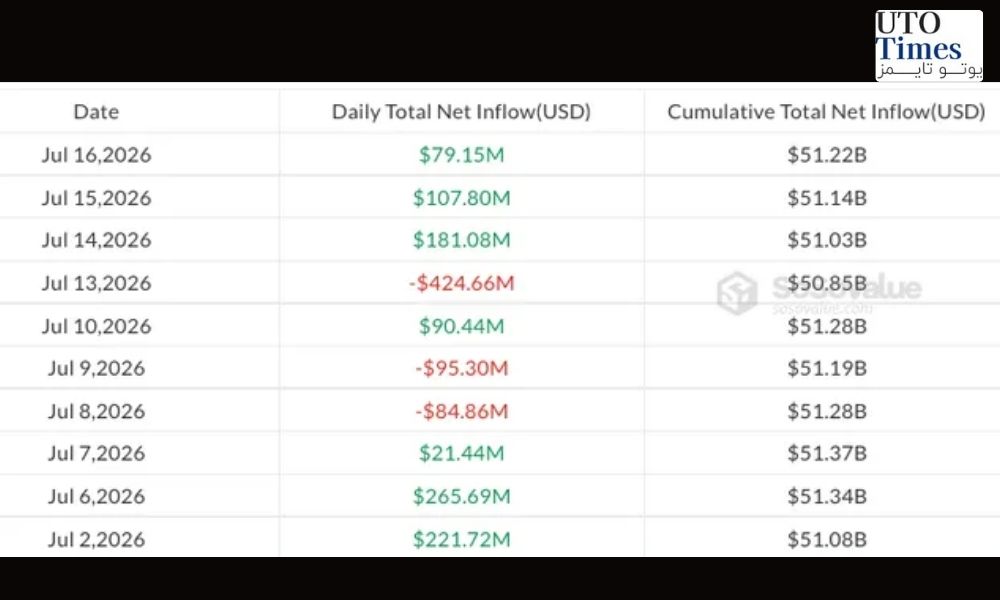Click Cumulative Total Net Inflow(USD) header
This screenshot has width=1000, height=600.
[x=827, y=112]
